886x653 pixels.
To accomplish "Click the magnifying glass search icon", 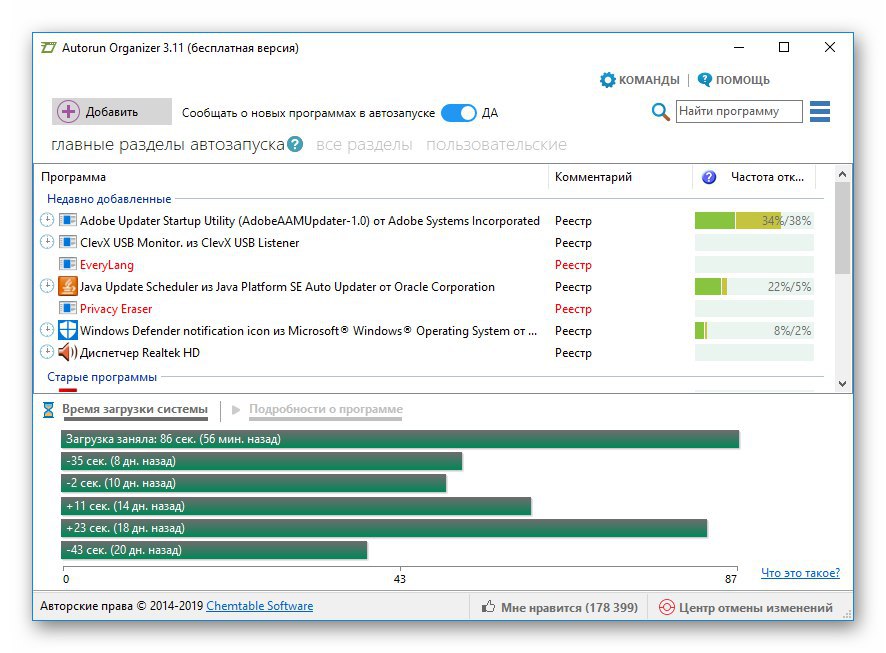I will (x=660, y=112).
